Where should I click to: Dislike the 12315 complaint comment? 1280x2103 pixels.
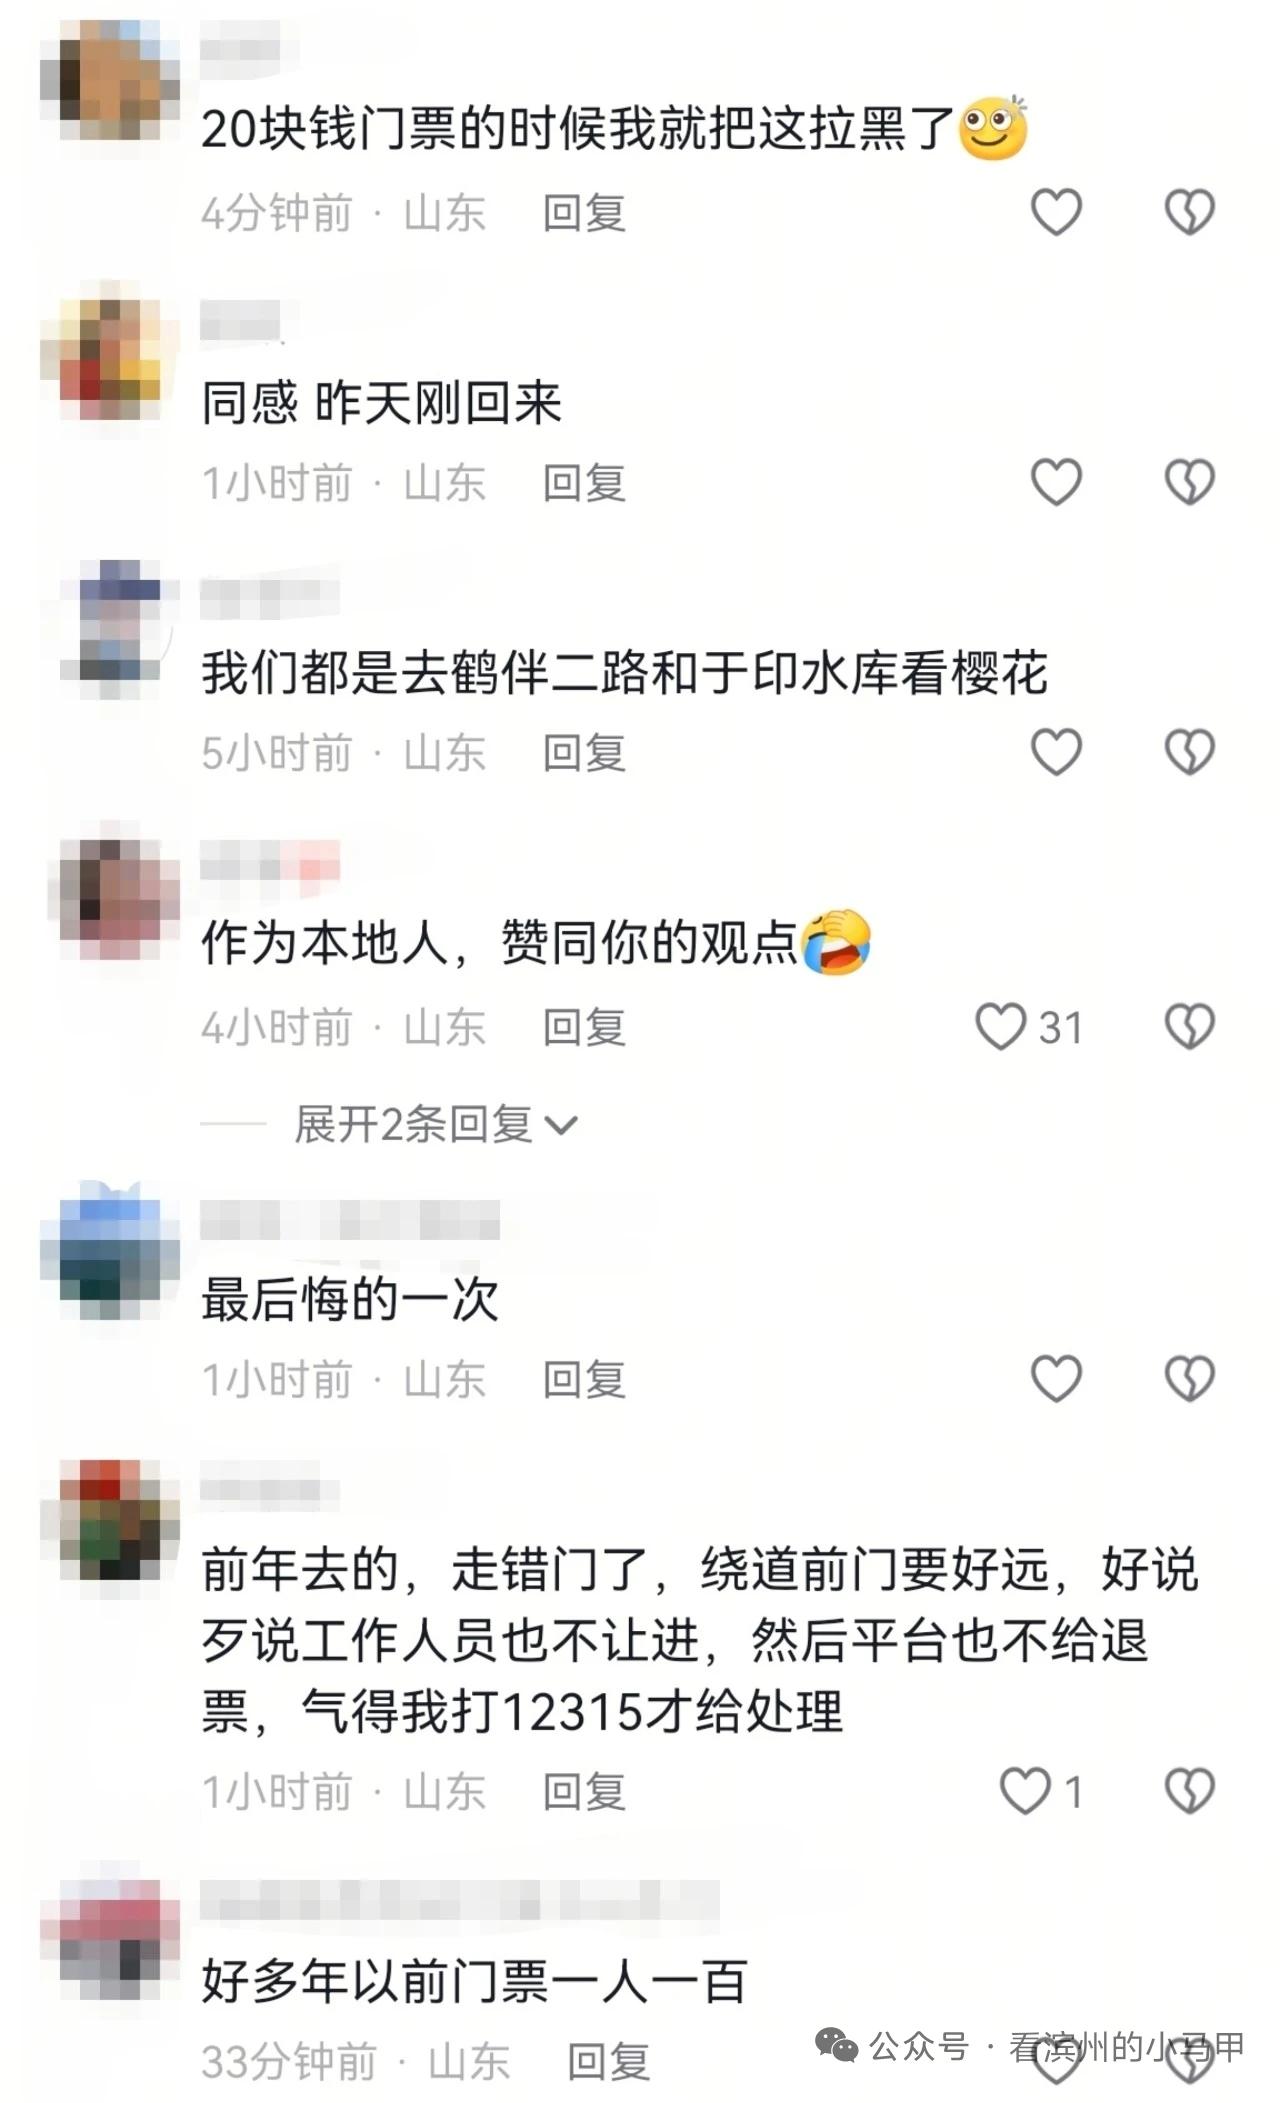tap(1189, 1790)
